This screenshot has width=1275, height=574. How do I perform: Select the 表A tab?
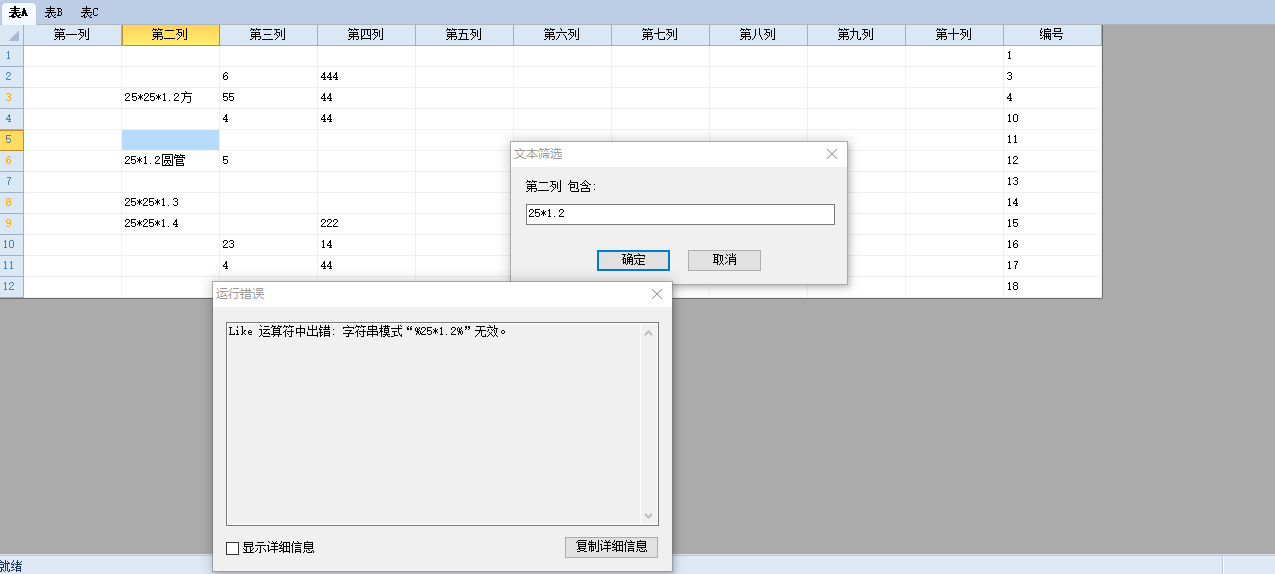[x=18, y=12]
